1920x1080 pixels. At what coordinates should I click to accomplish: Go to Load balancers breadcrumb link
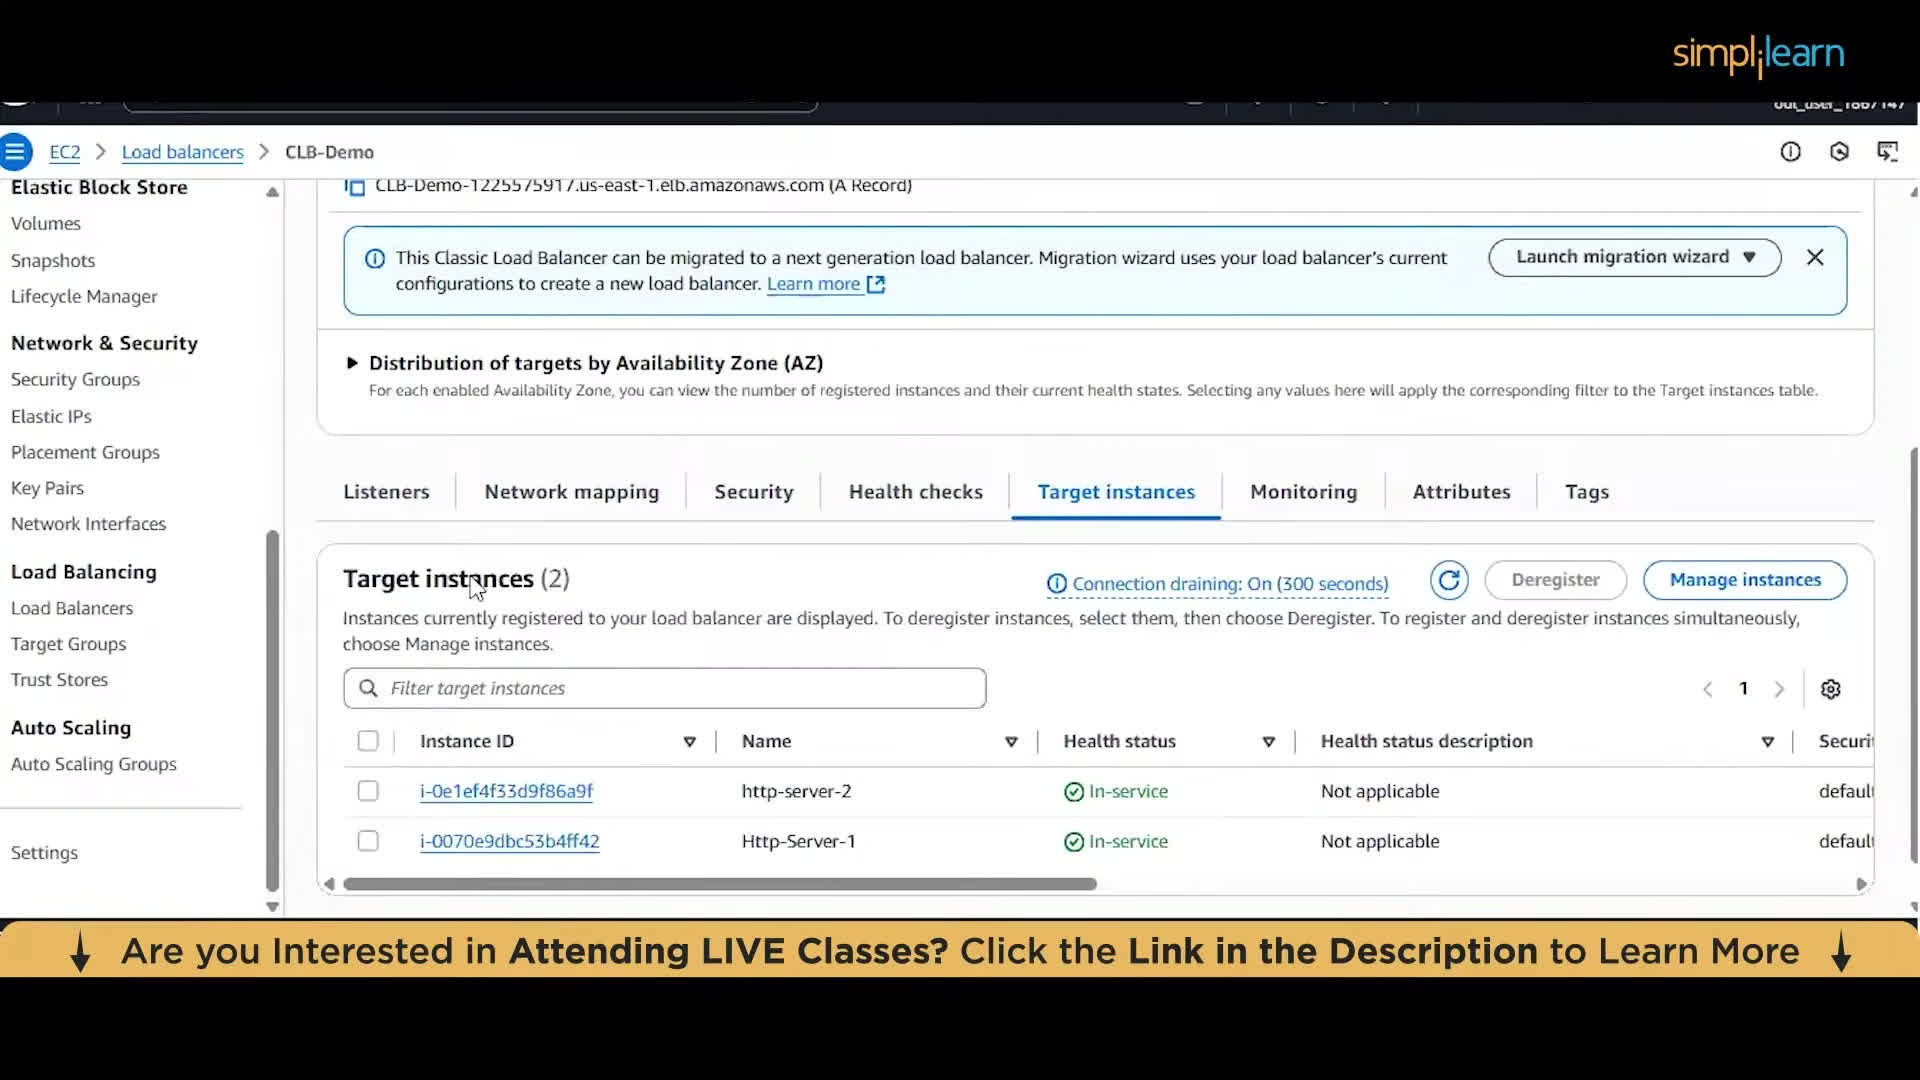coord(182,152)
